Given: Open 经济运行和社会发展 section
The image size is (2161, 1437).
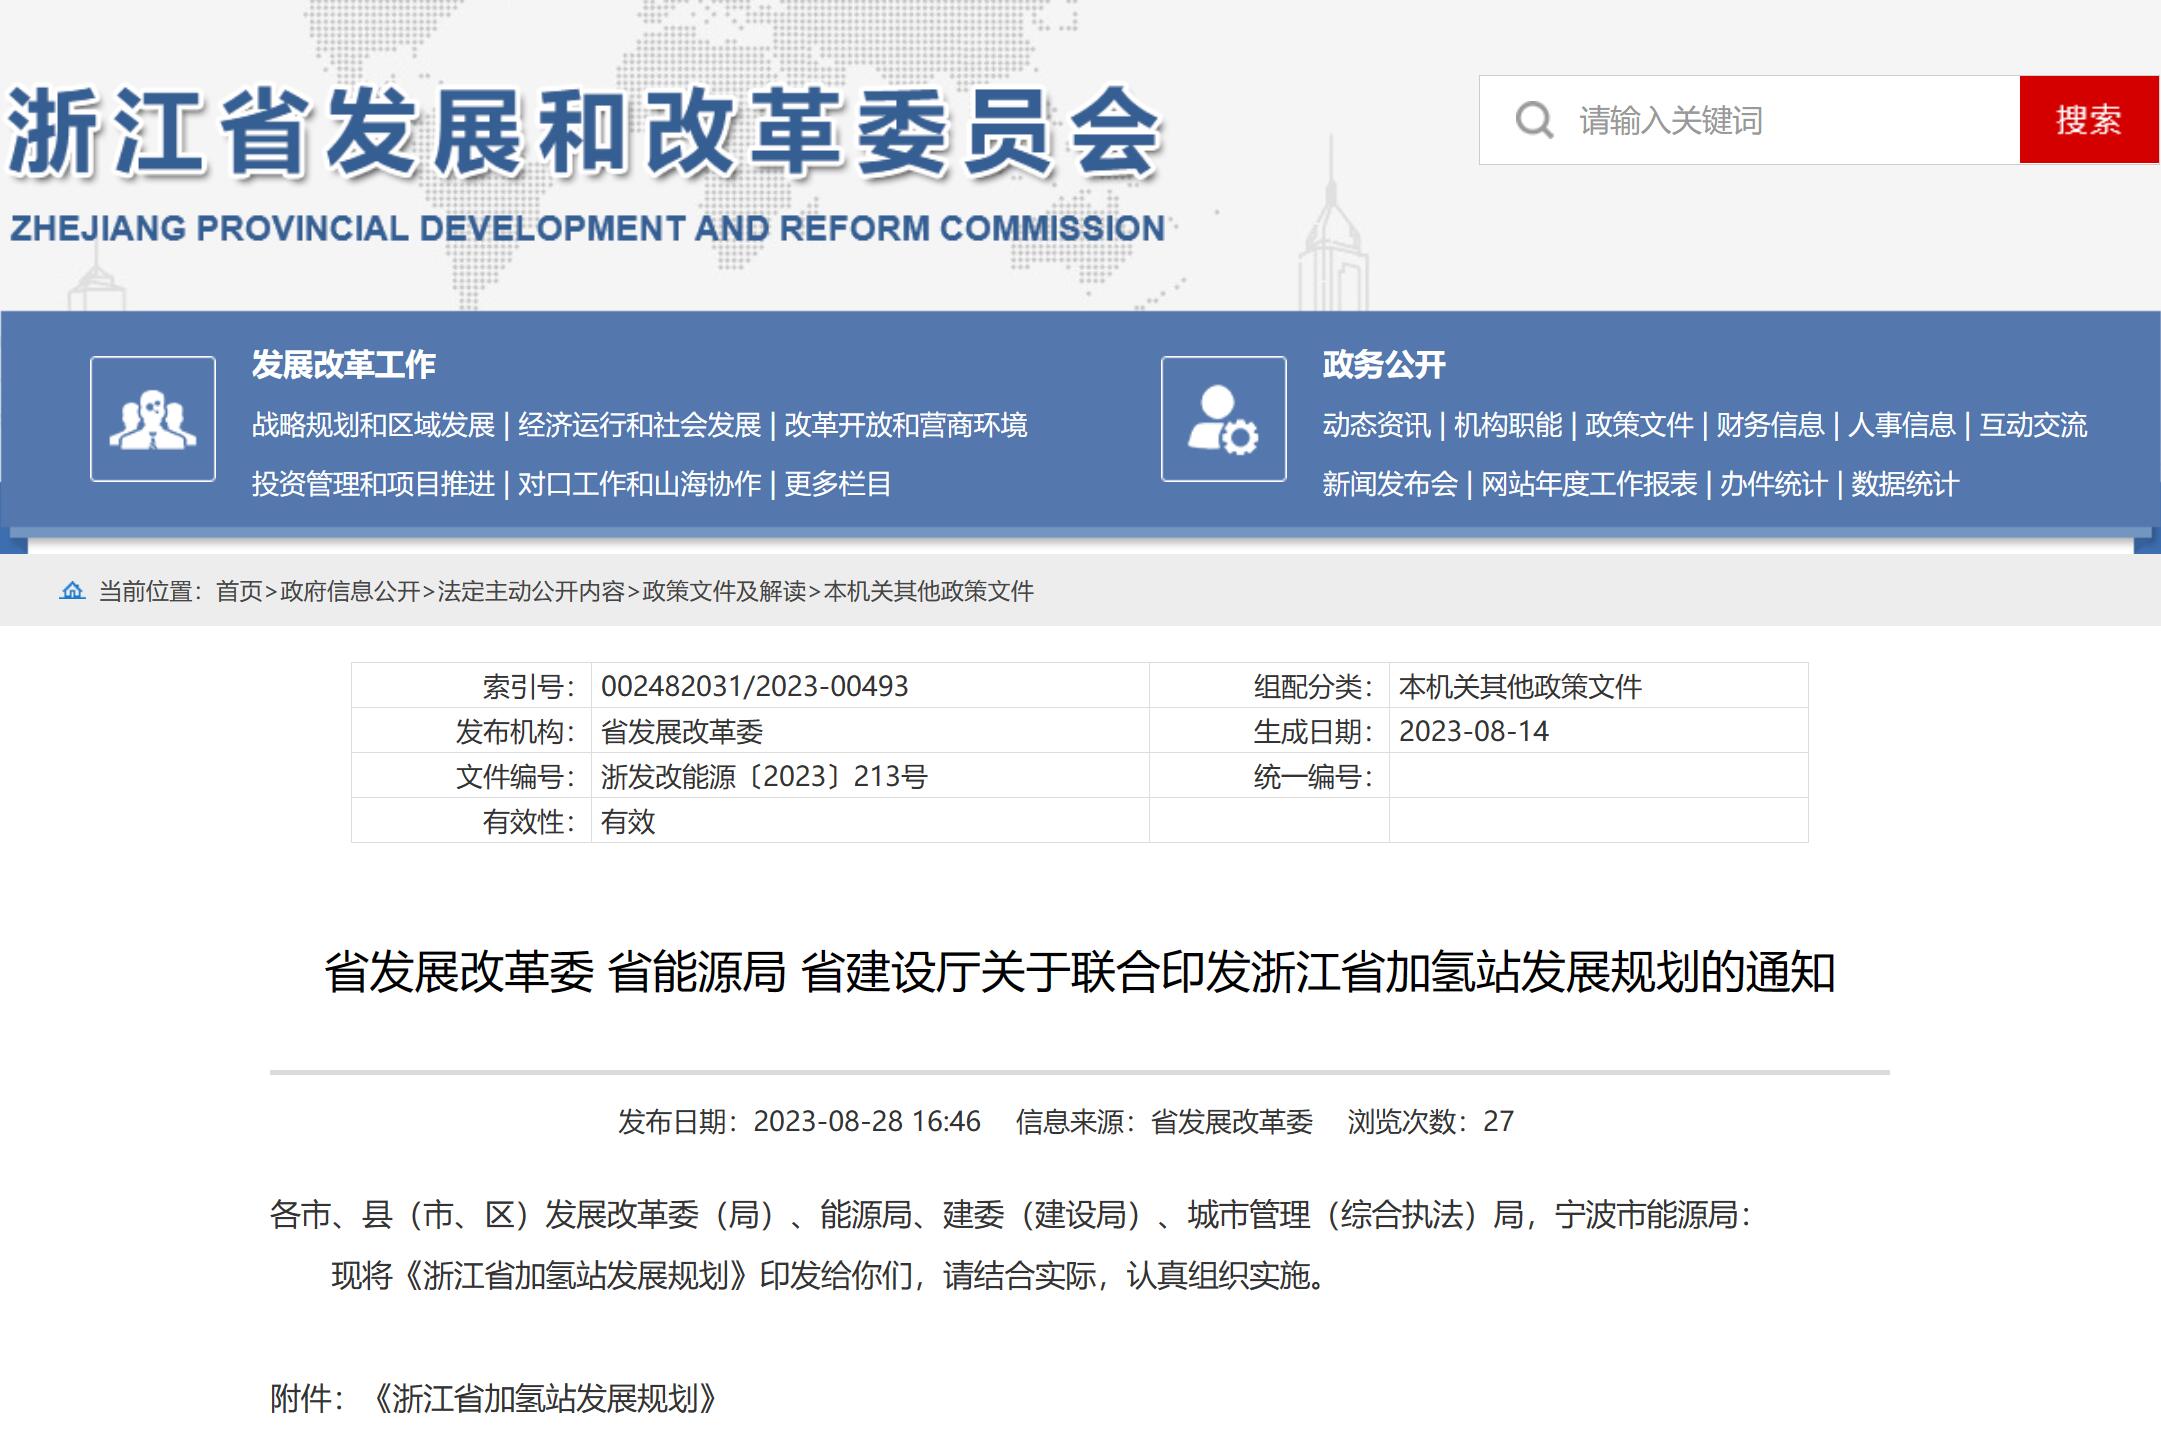Looking at the screenshot, I should [640, 425].
